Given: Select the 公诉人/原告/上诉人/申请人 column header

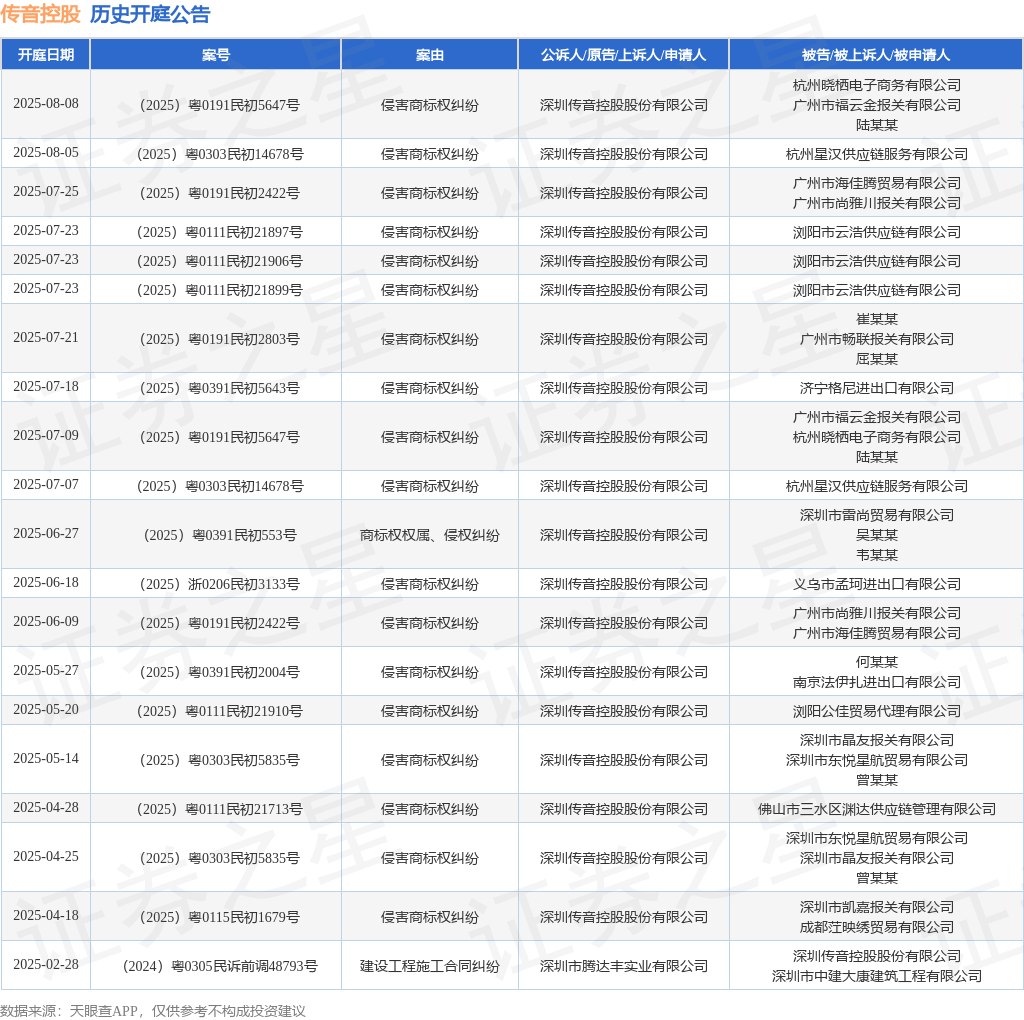Looking at the screenshot, I should click(624, 55).
